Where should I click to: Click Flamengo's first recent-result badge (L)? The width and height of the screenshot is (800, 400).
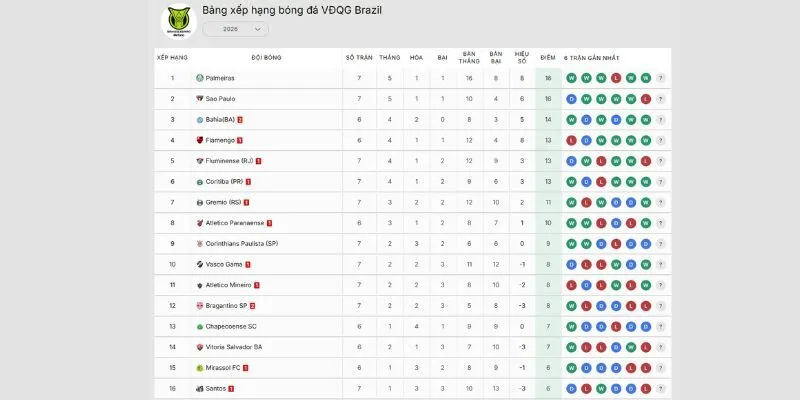[570, 140]
